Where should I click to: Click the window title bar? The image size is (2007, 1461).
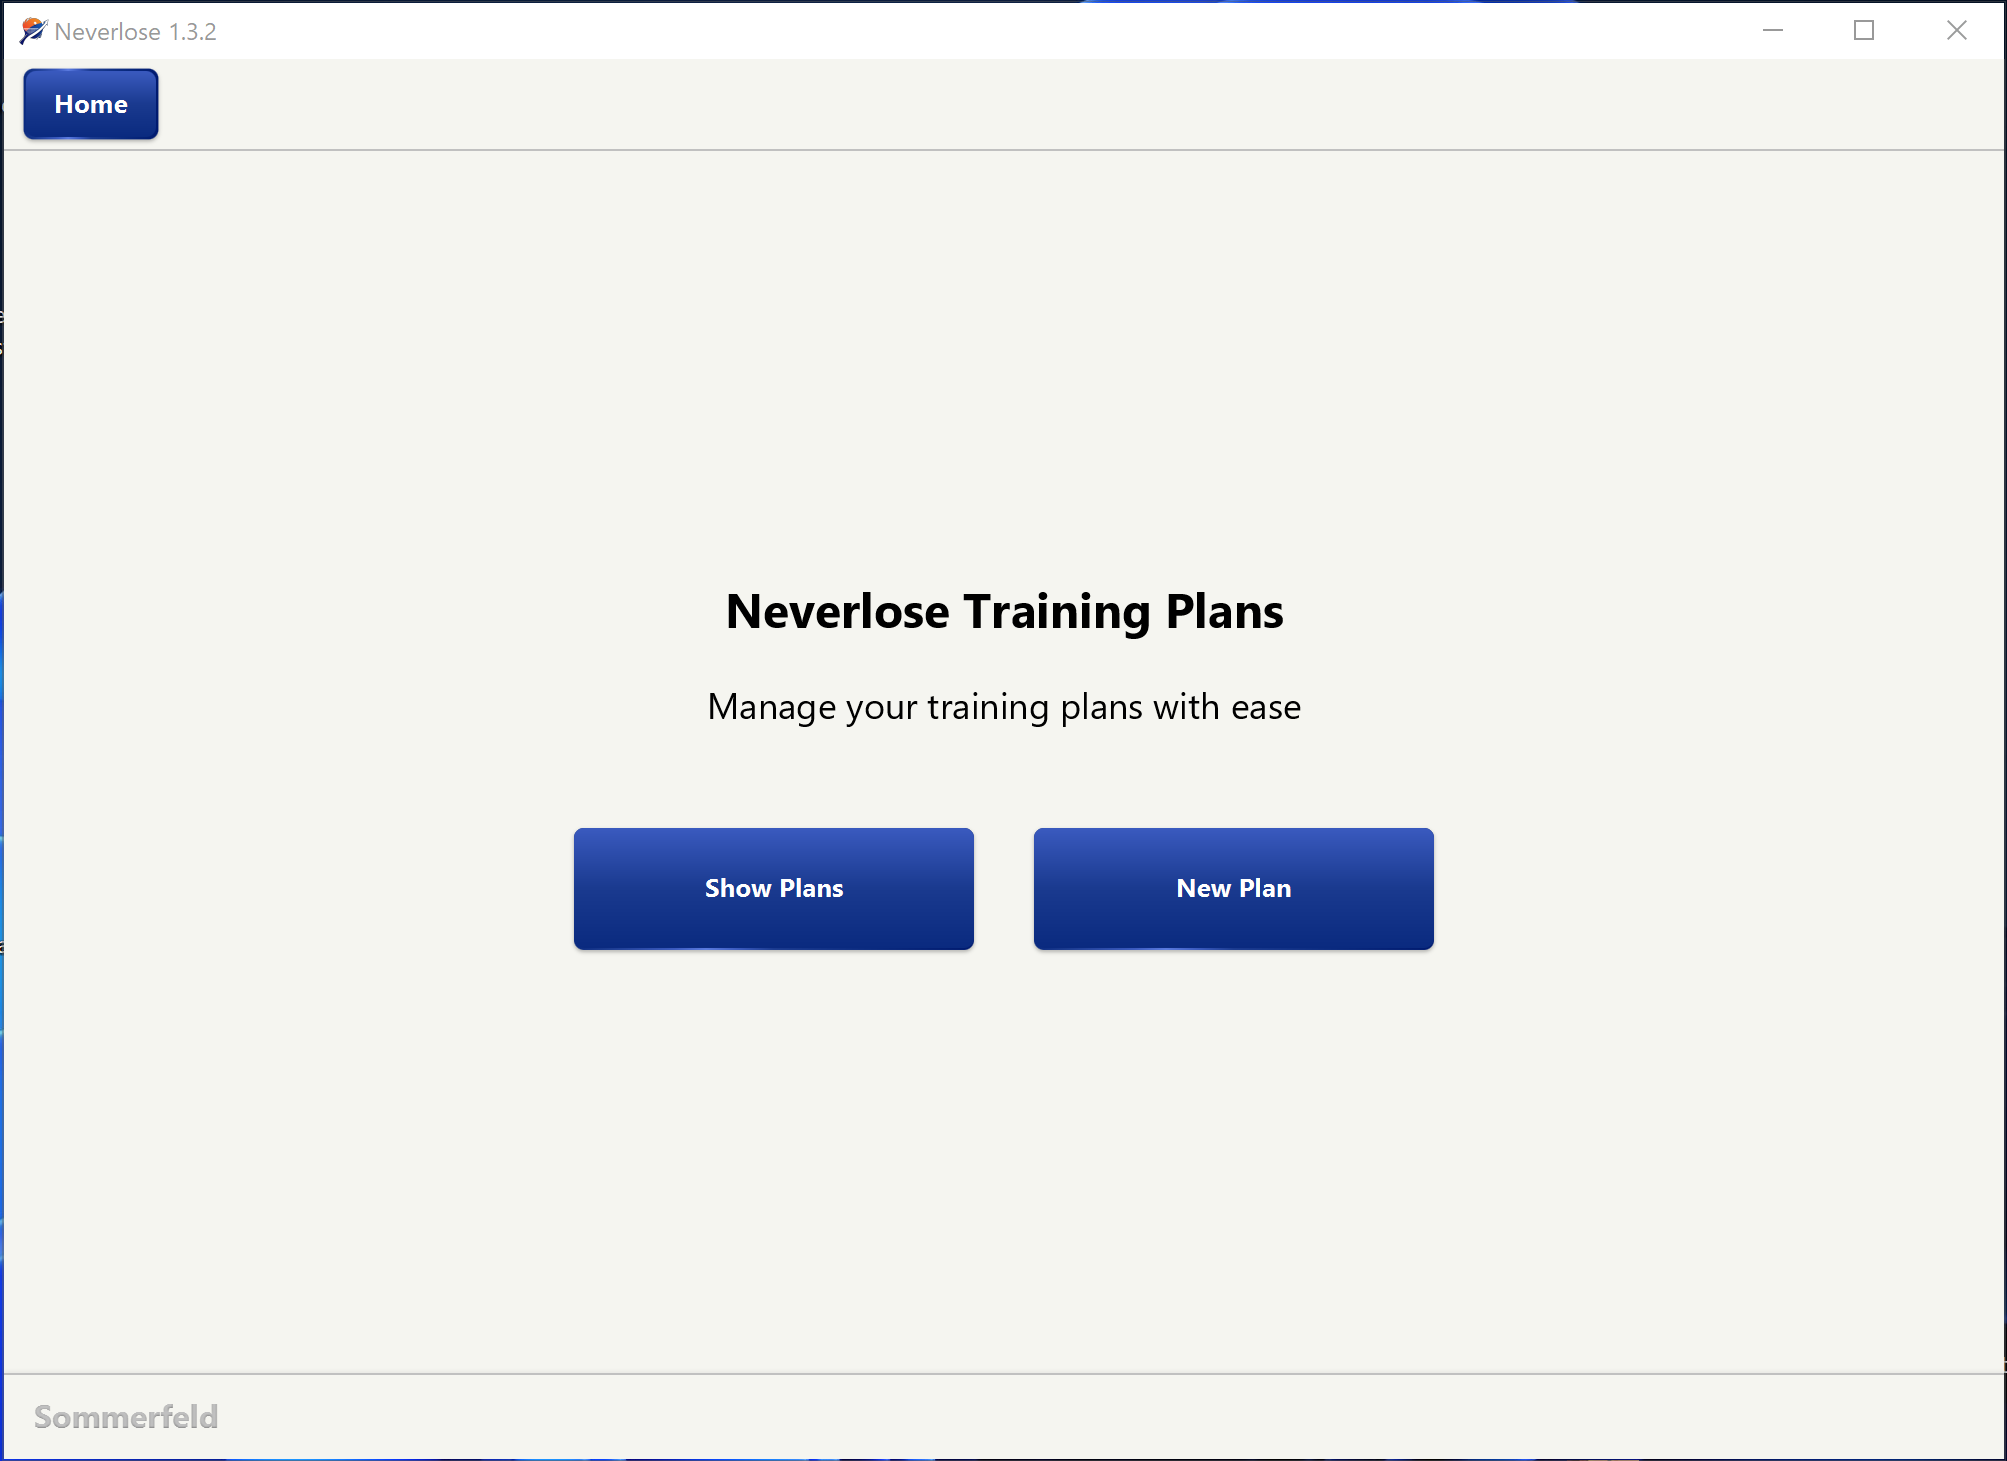pyautogui.click(x=900, y=30)
